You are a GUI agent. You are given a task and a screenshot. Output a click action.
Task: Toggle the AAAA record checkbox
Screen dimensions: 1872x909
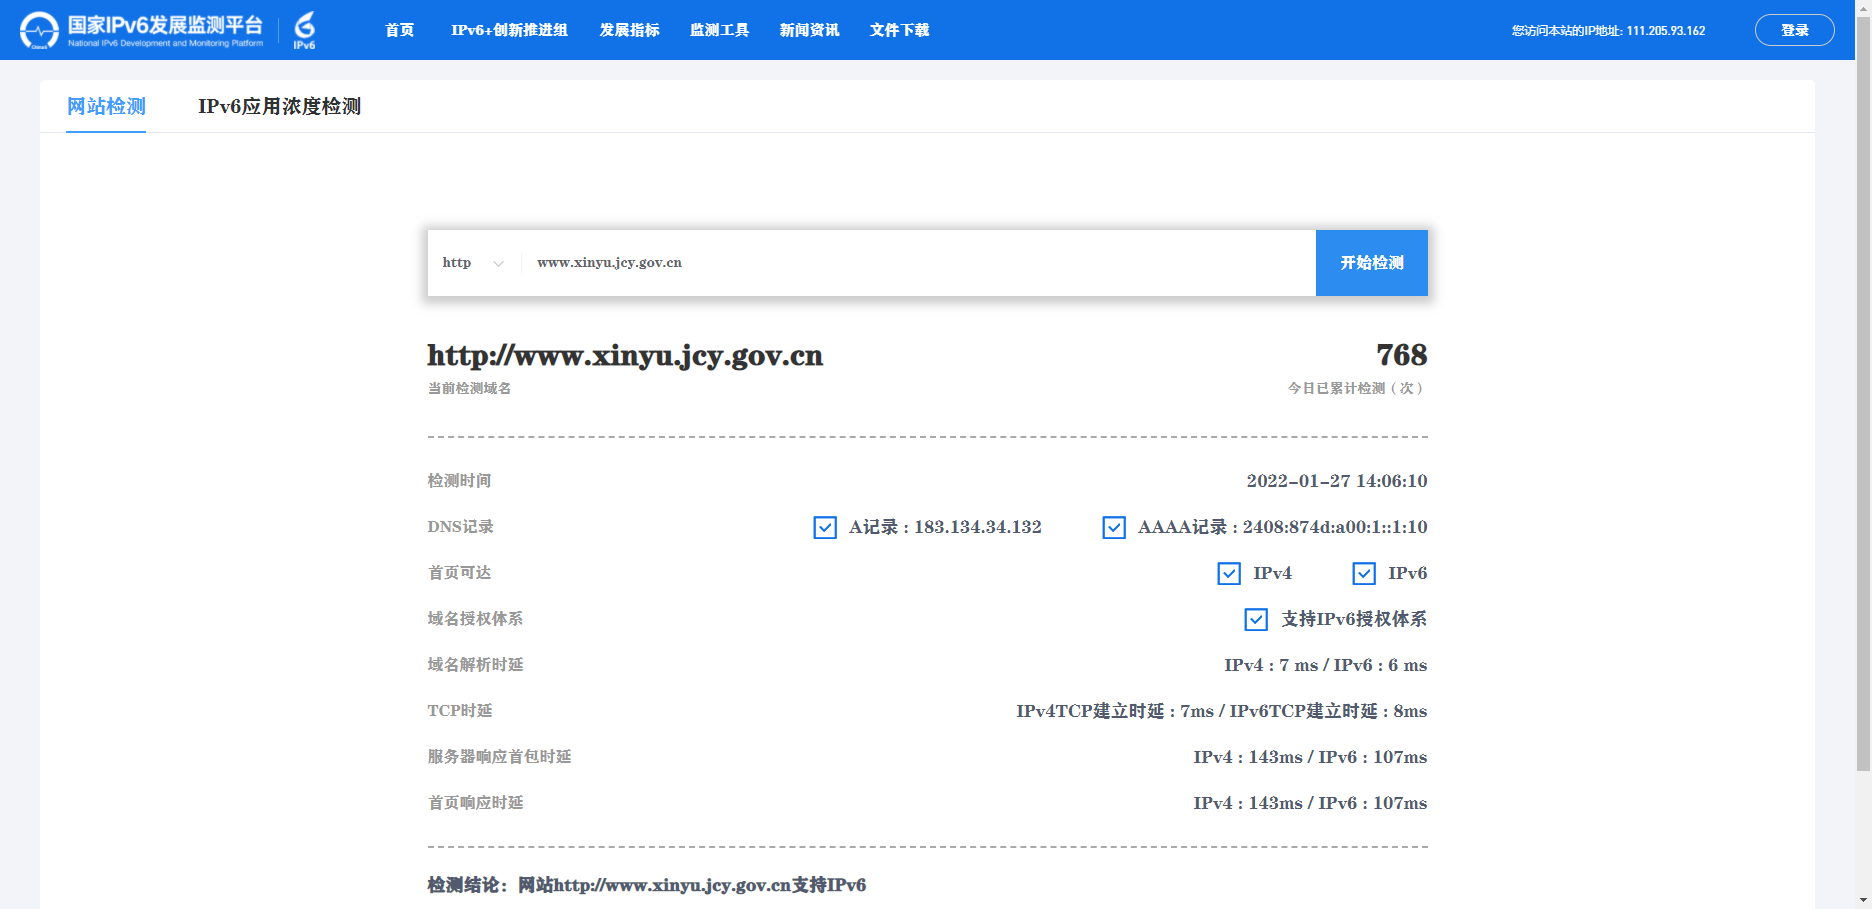click(x=1114, y=527)
